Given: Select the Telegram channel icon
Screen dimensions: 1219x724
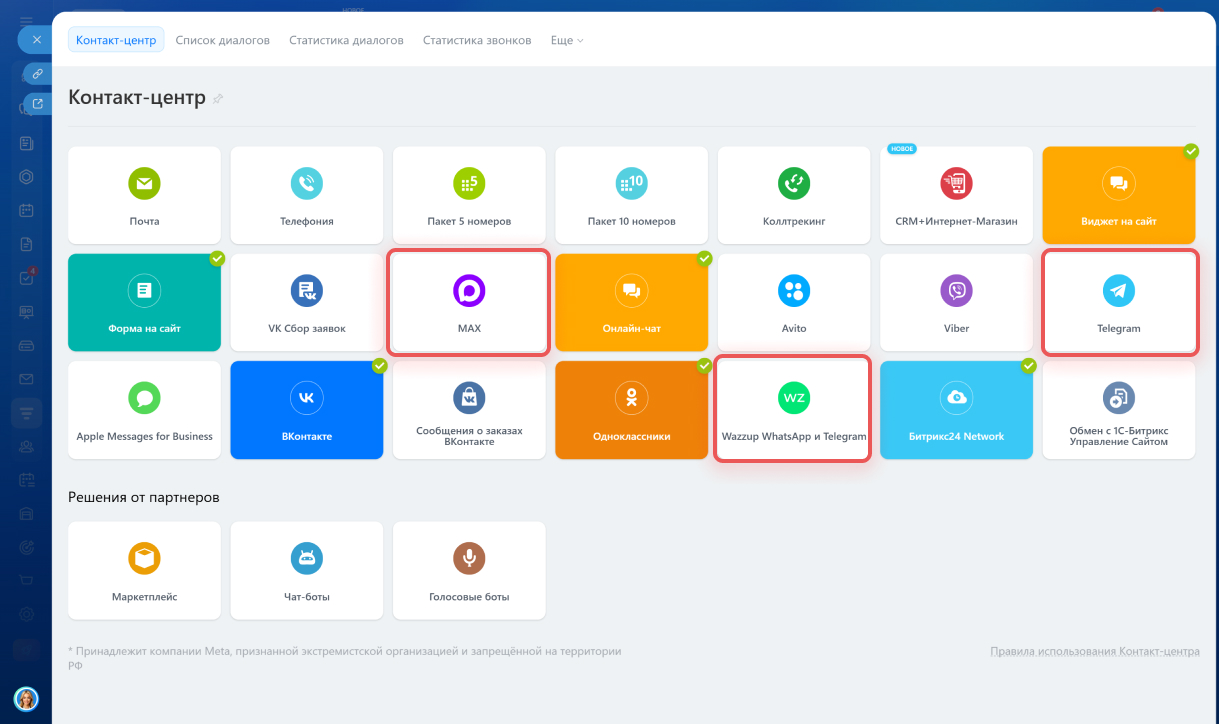Looking at the screenshot, I should [x=1118, y=290].
